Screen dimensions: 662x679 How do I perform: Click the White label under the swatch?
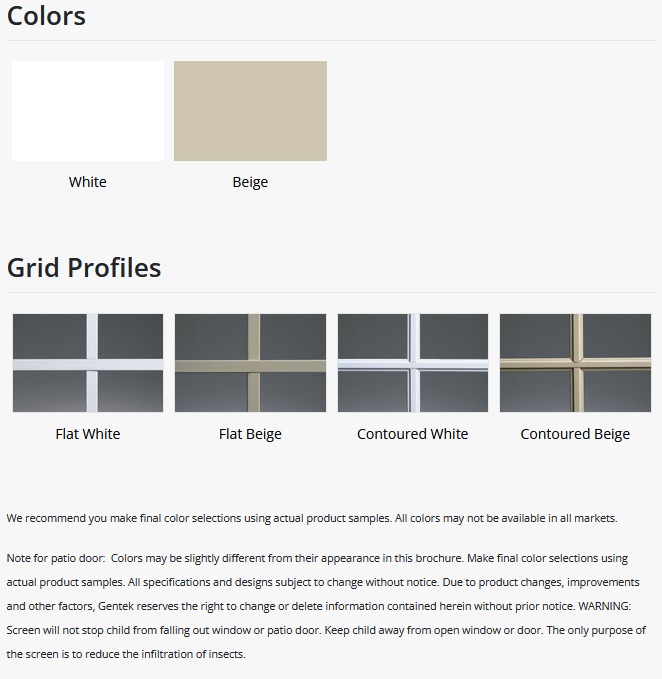click(88, 182)
